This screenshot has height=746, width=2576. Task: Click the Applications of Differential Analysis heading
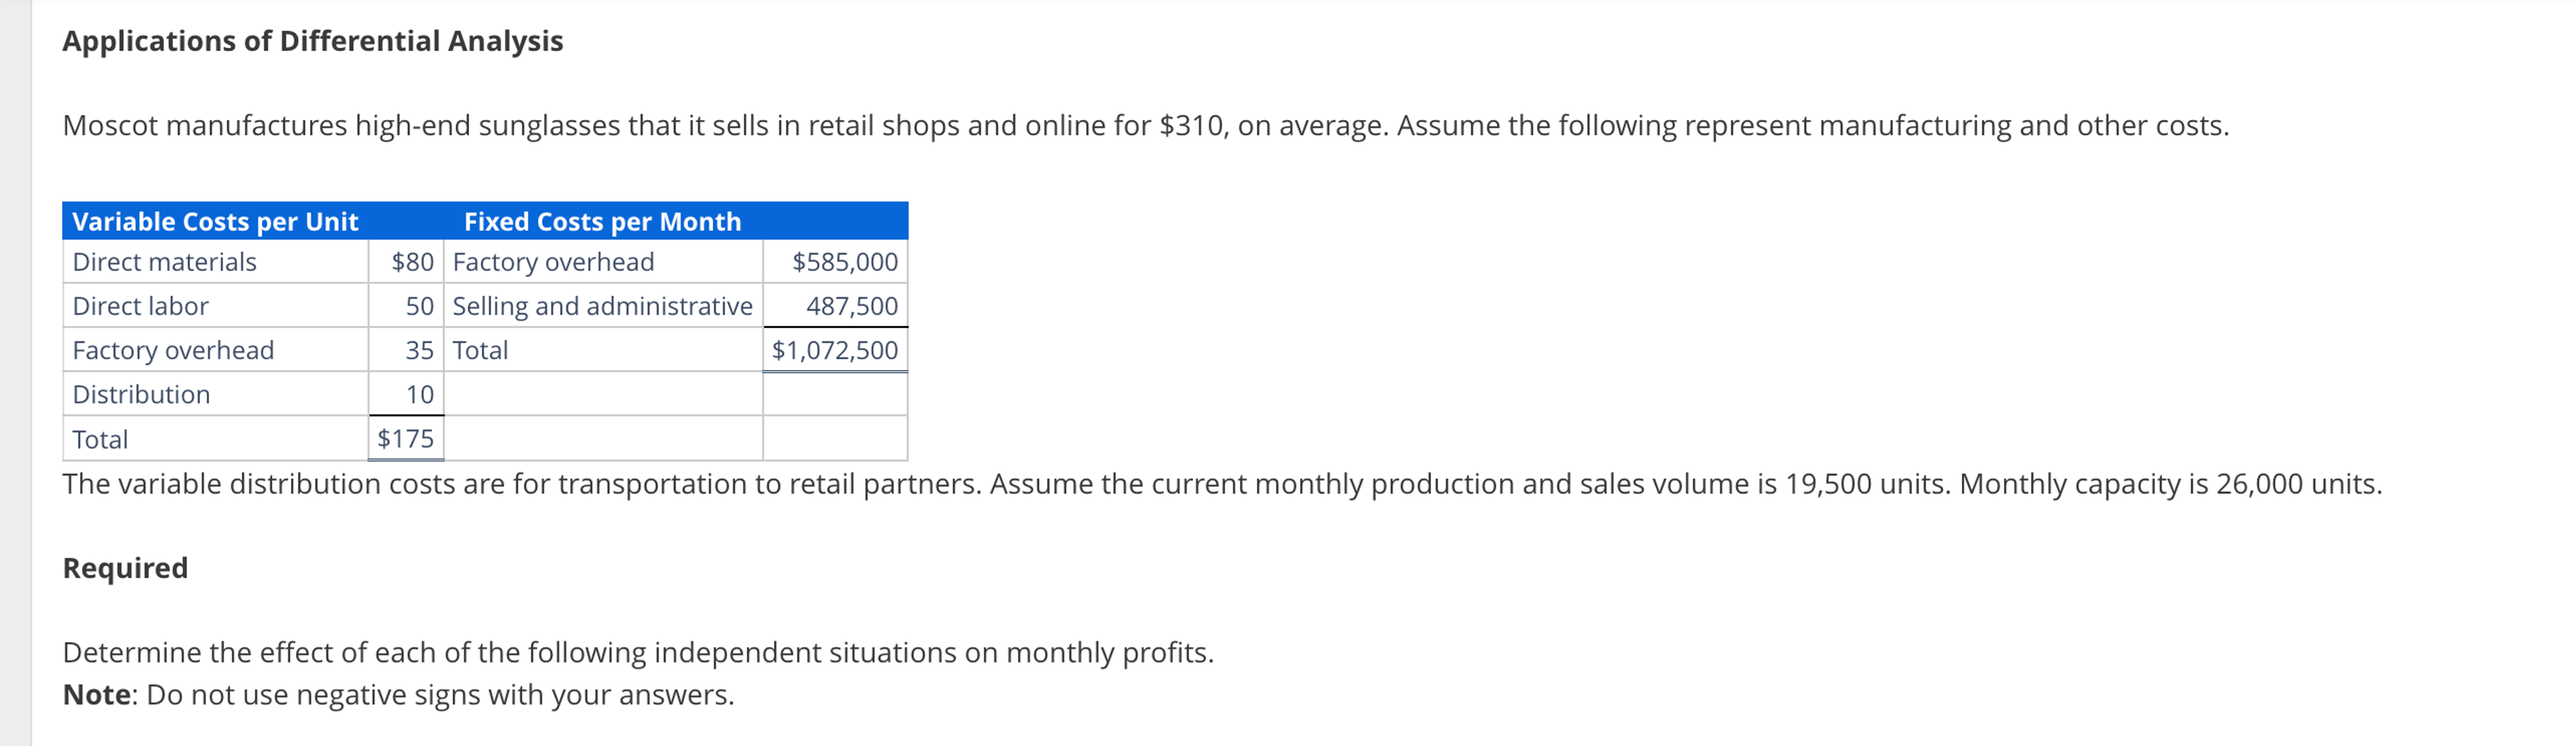[312, 41]
